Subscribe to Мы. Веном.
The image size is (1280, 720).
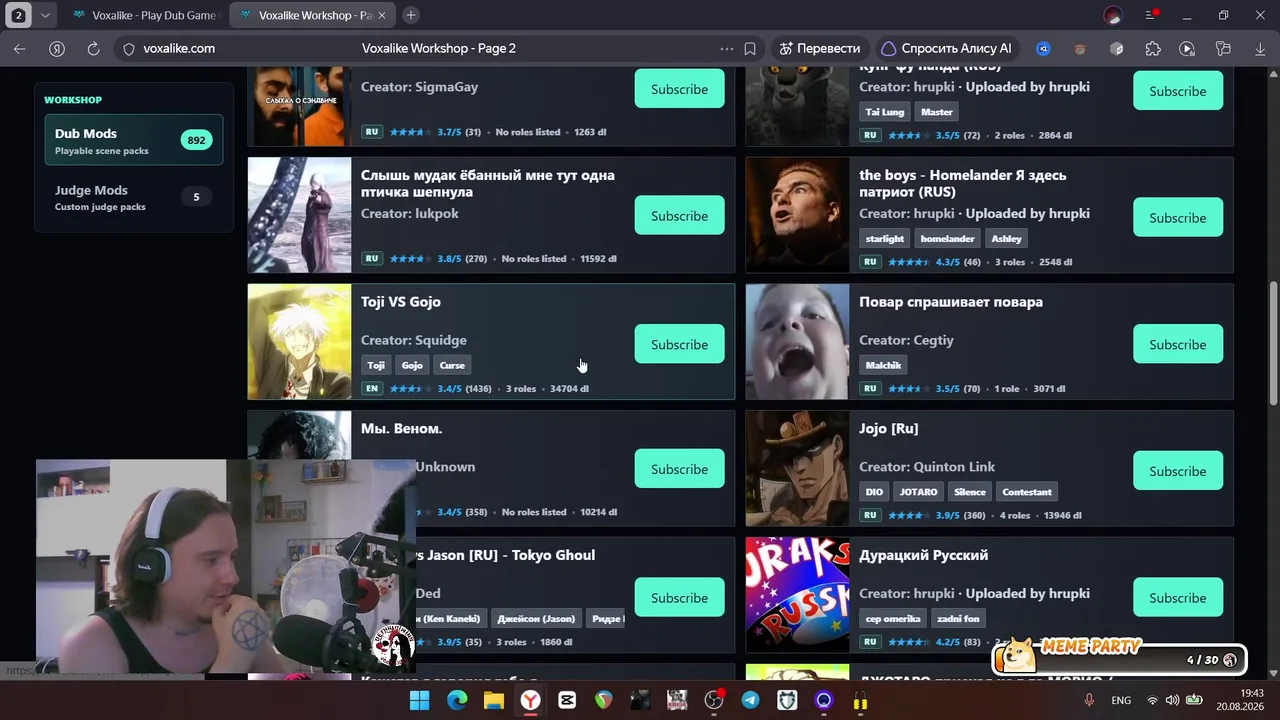679,469
